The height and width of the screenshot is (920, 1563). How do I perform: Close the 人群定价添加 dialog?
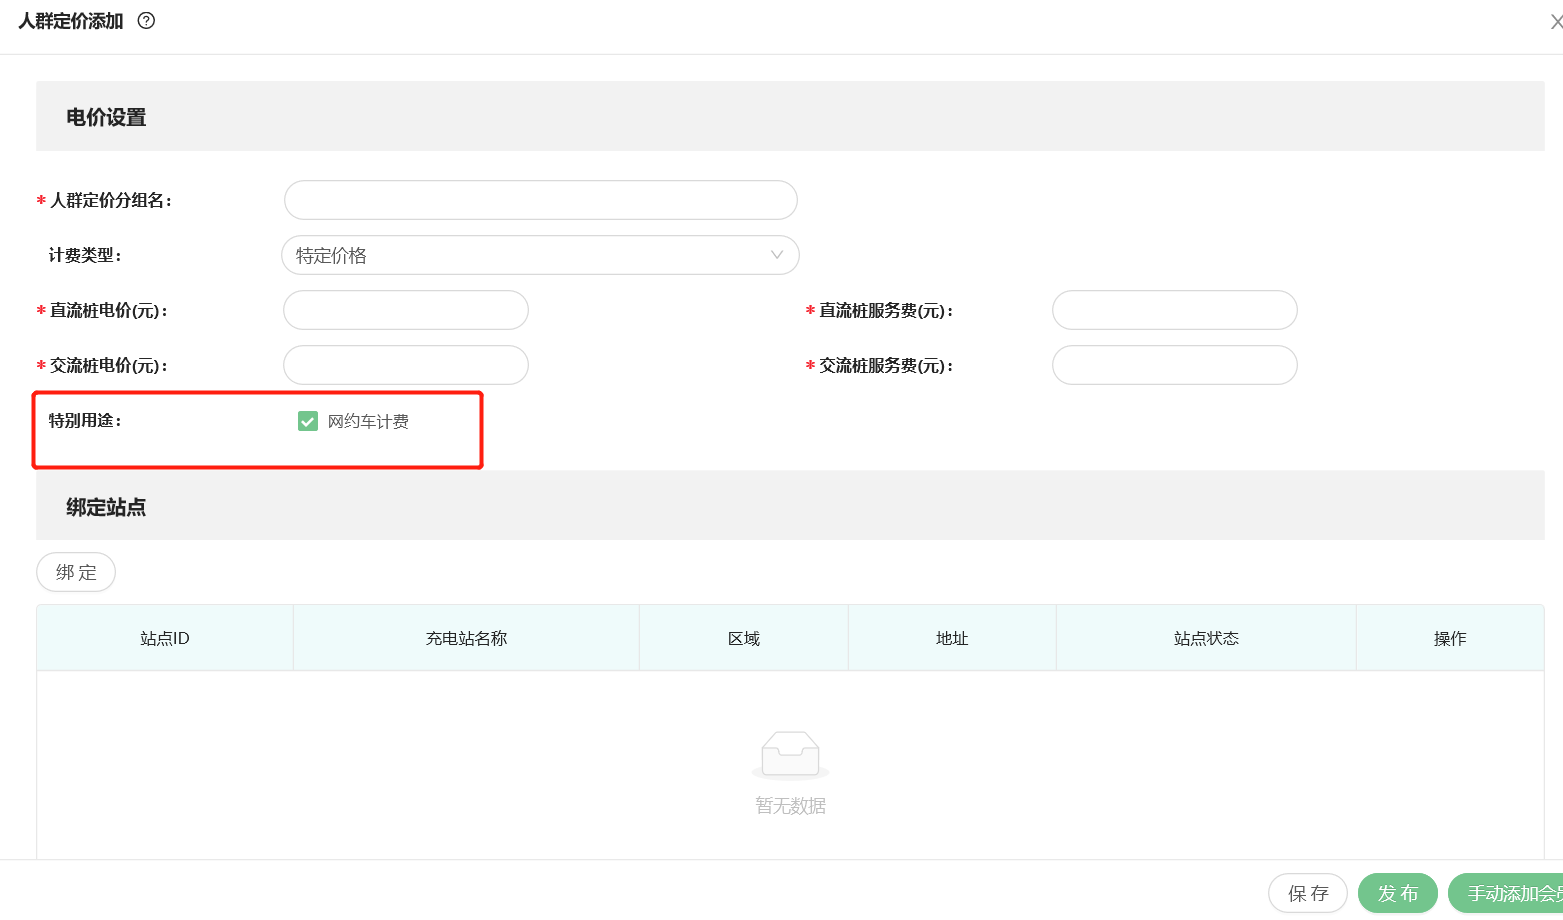[x=1554, y=22]
